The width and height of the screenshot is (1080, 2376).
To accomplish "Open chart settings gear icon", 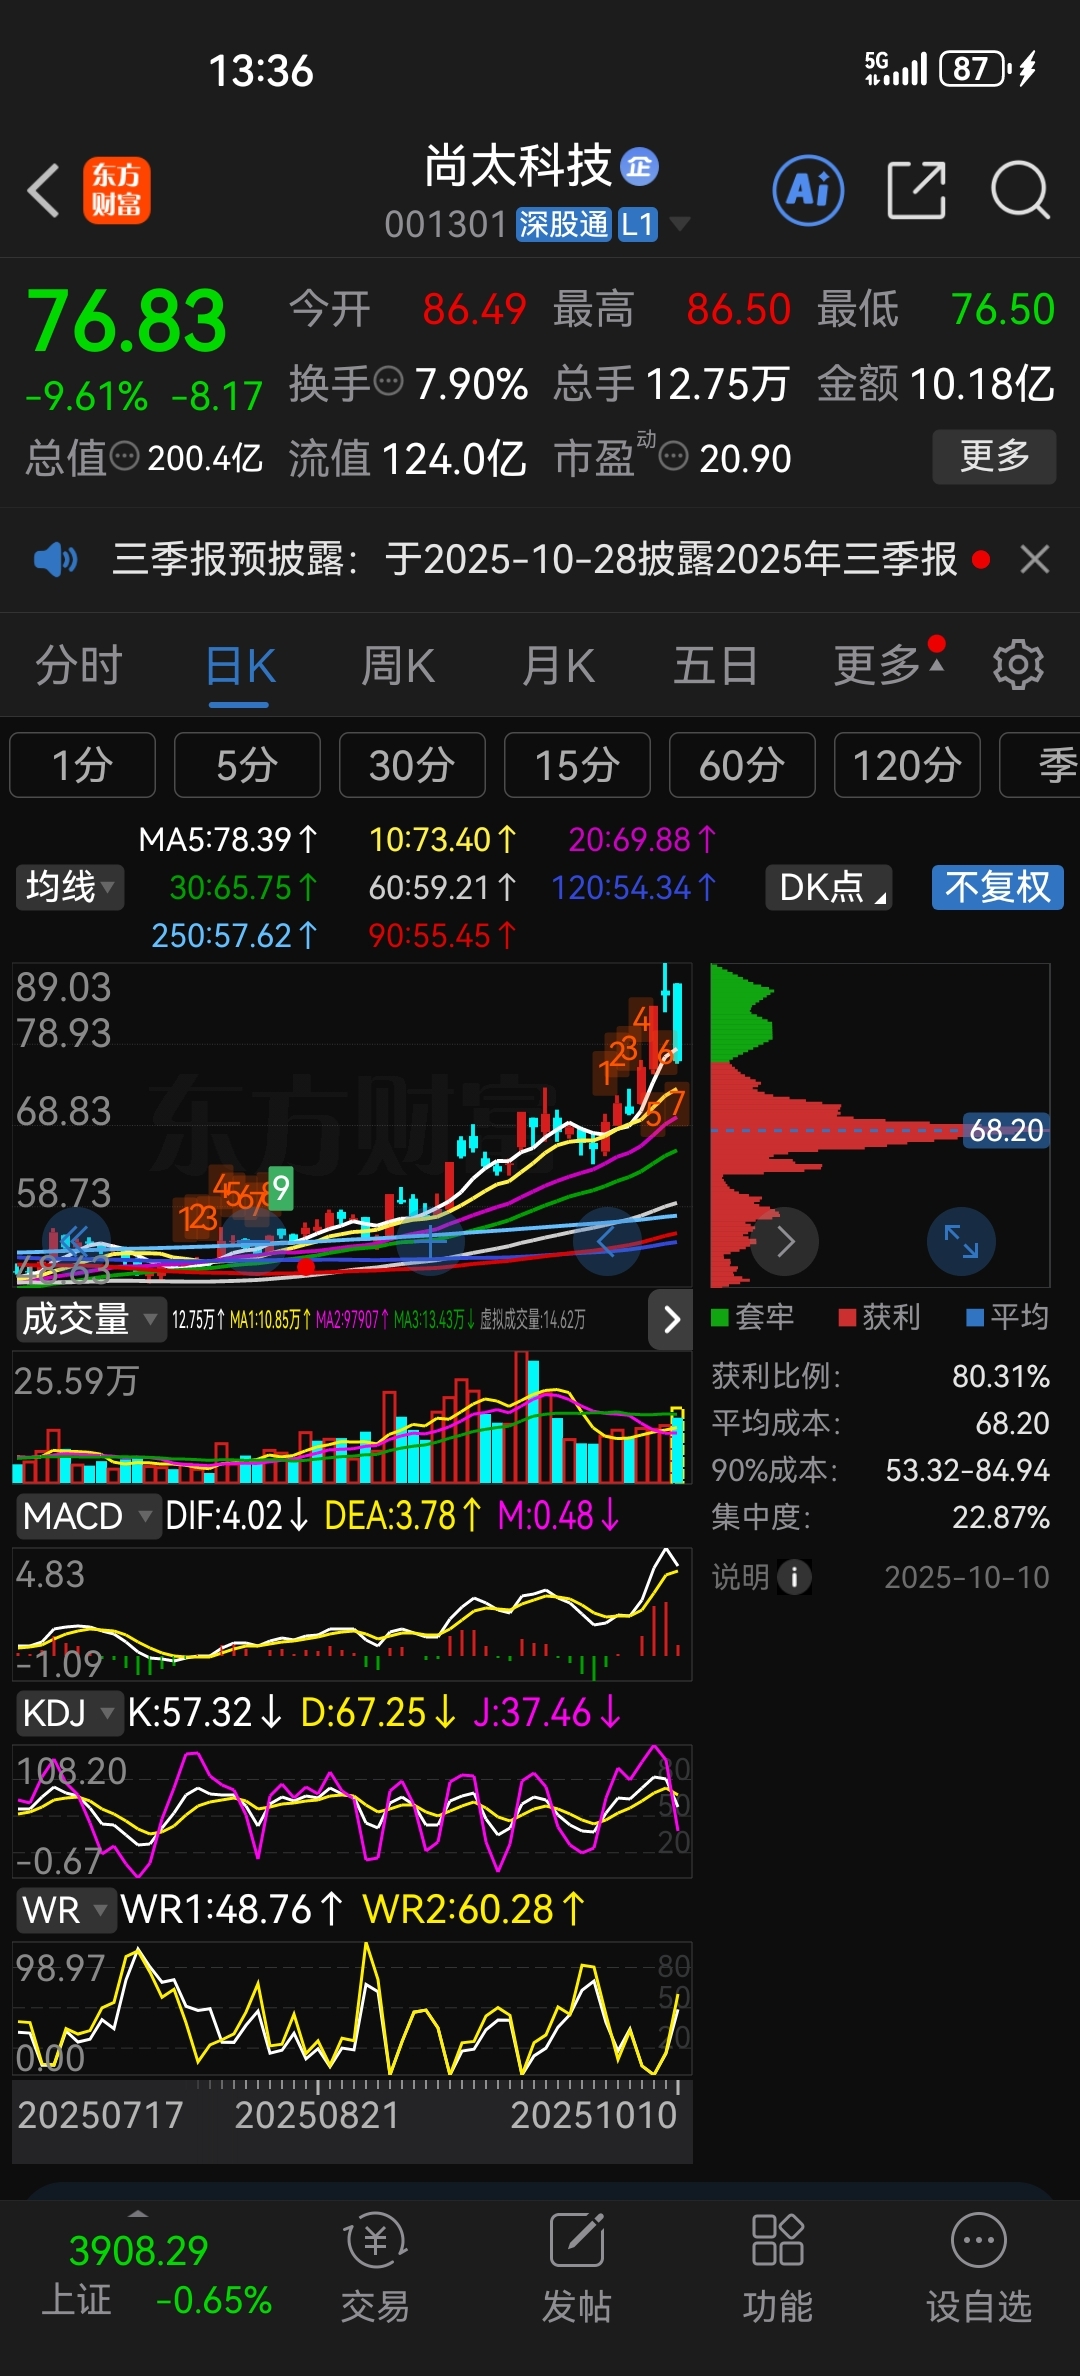I will (1018, 665).
